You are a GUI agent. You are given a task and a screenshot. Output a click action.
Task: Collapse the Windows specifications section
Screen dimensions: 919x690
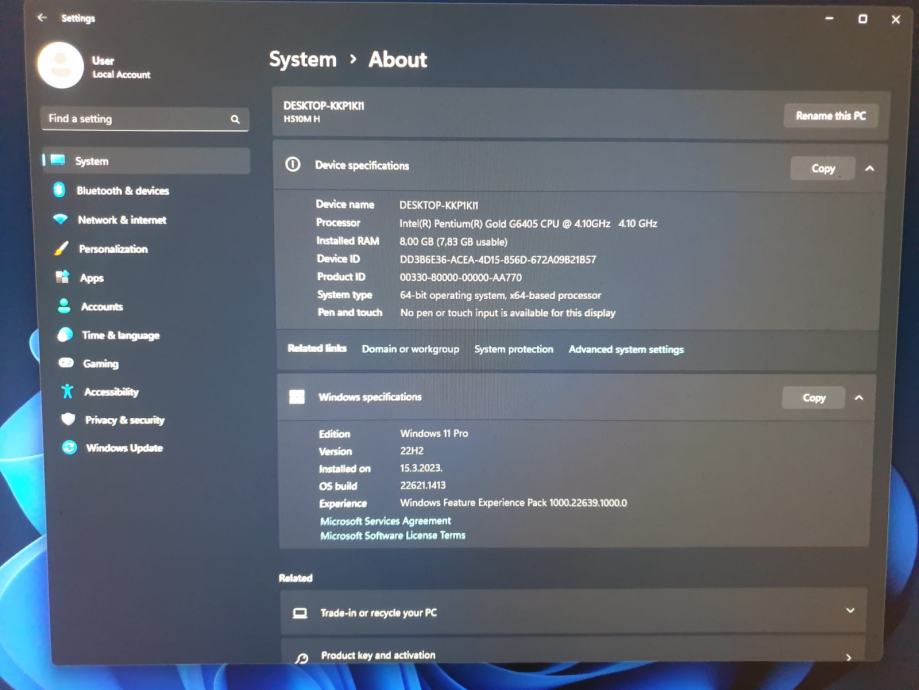[x=859, y=397]
